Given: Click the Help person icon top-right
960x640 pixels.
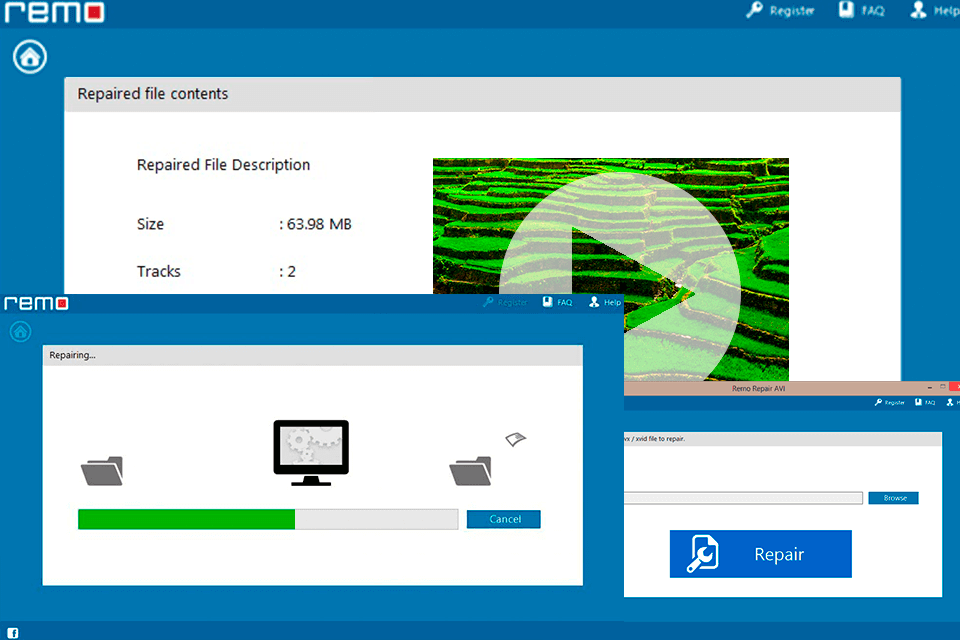Looking at the screenshot, I should 918,10.
